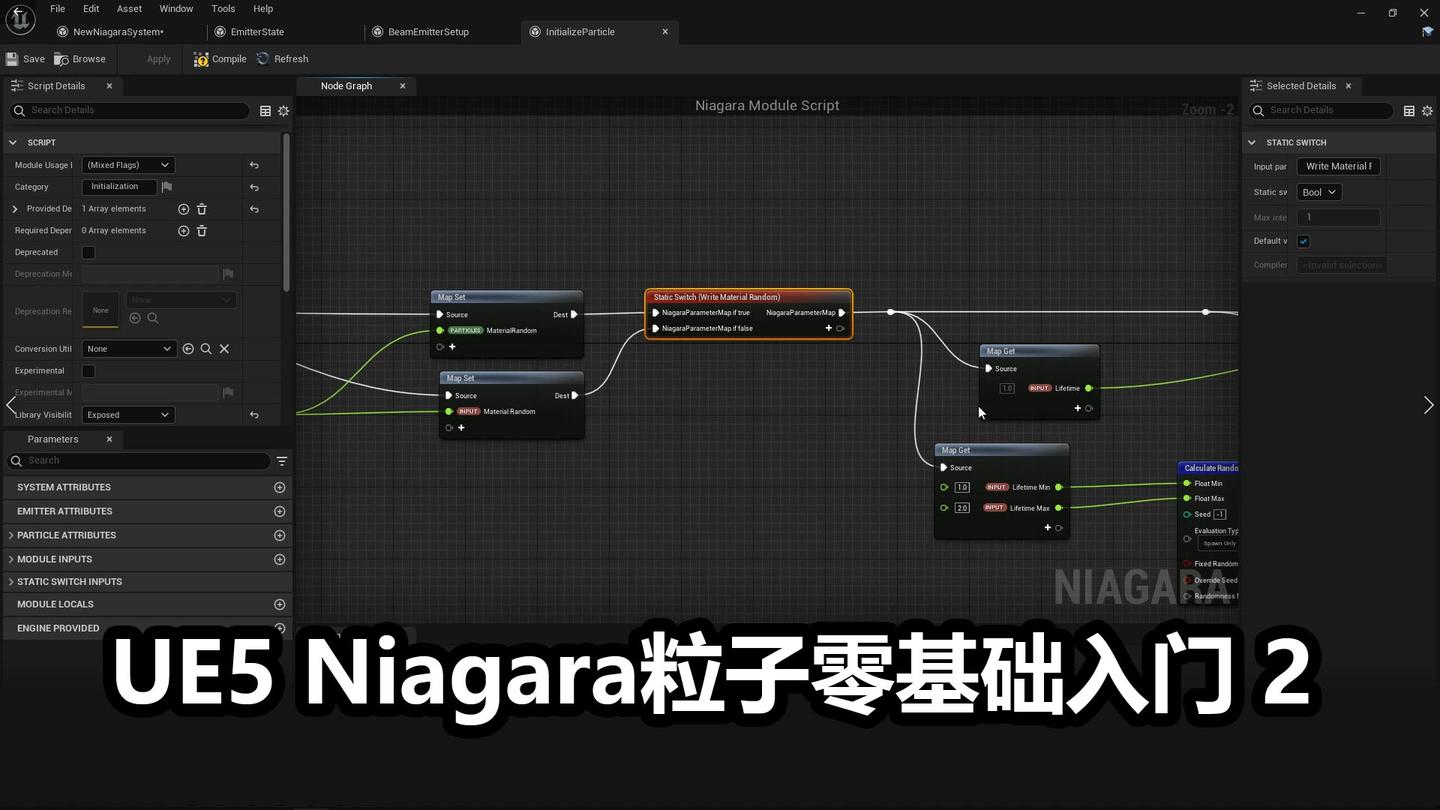Open Script Details property matrix grid icon

[265, 111]
